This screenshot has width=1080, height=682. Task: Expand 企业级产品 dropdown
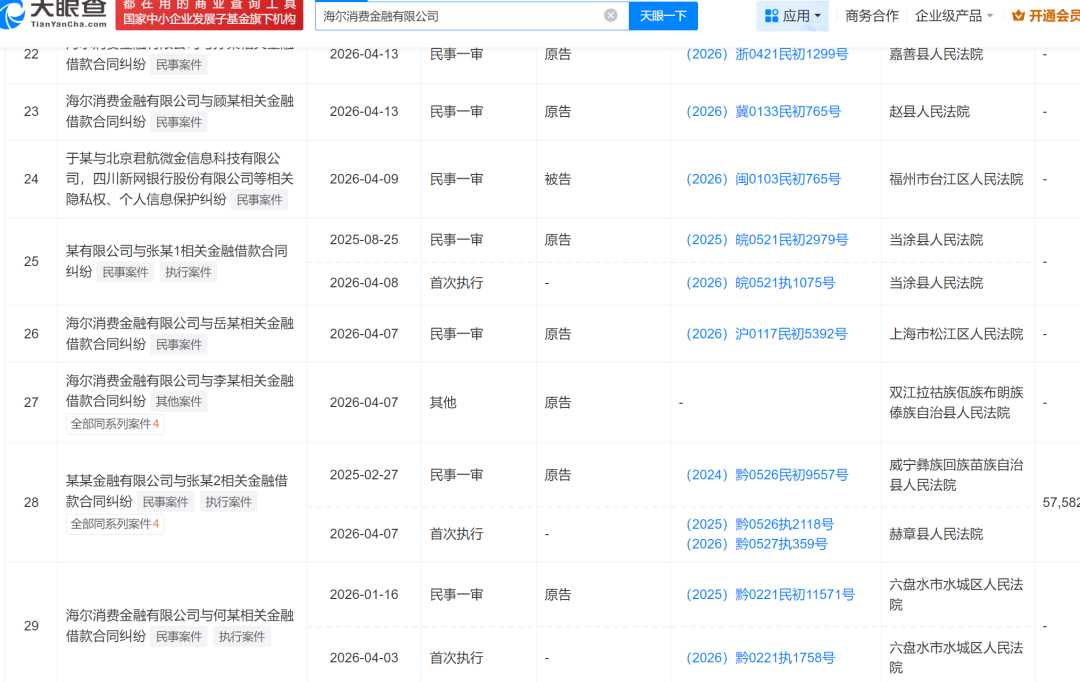click(x=953, y=16)
